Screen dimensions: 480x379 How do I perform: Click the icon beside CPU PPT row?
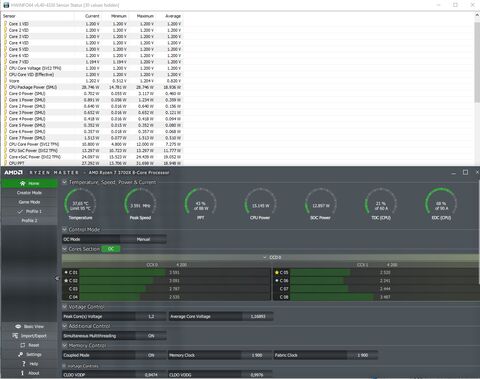(5, 163)
